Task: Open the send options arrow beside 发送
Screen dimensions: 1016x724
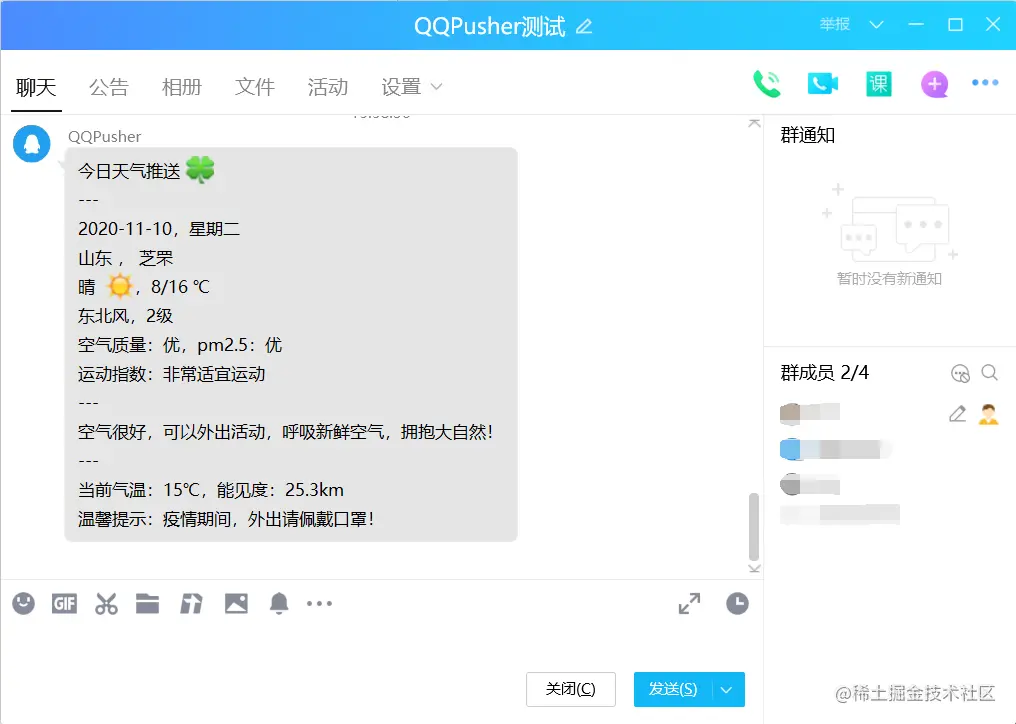Action: pyautogui.click(x=727, y=690)
